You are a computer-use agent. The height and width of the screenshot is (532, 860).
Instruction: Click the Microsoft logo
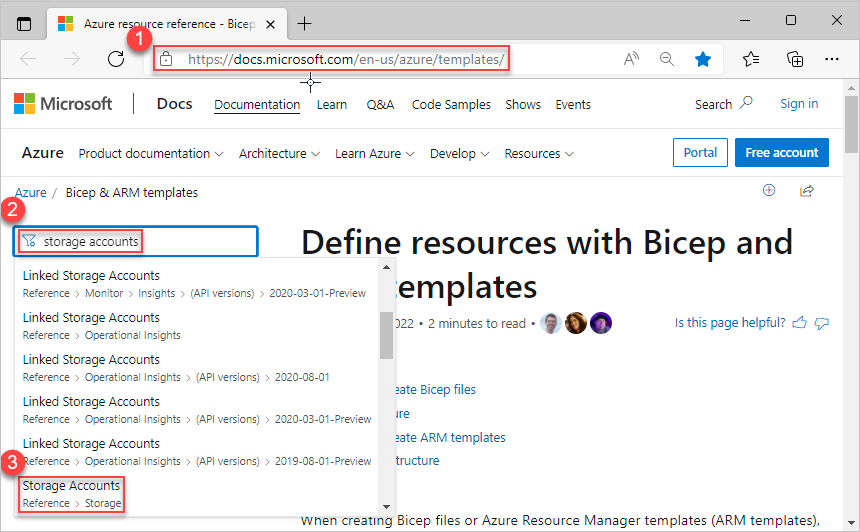63,104
